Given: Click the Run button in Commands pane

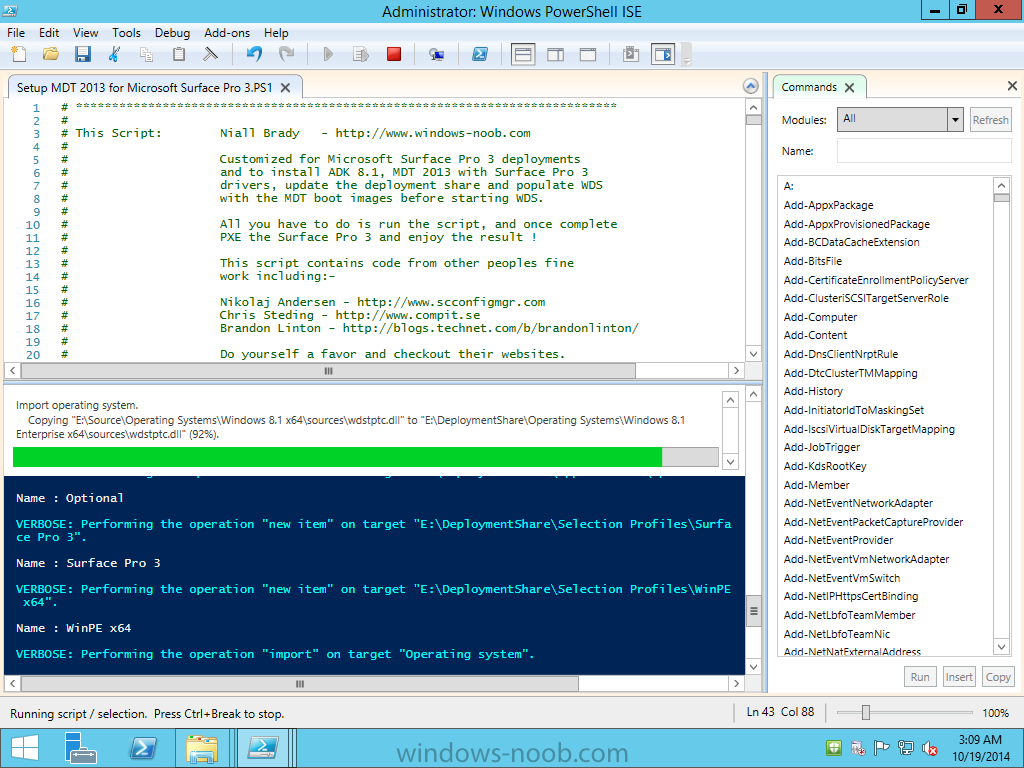Looking at the screenshot, I should tap(920, 677).
